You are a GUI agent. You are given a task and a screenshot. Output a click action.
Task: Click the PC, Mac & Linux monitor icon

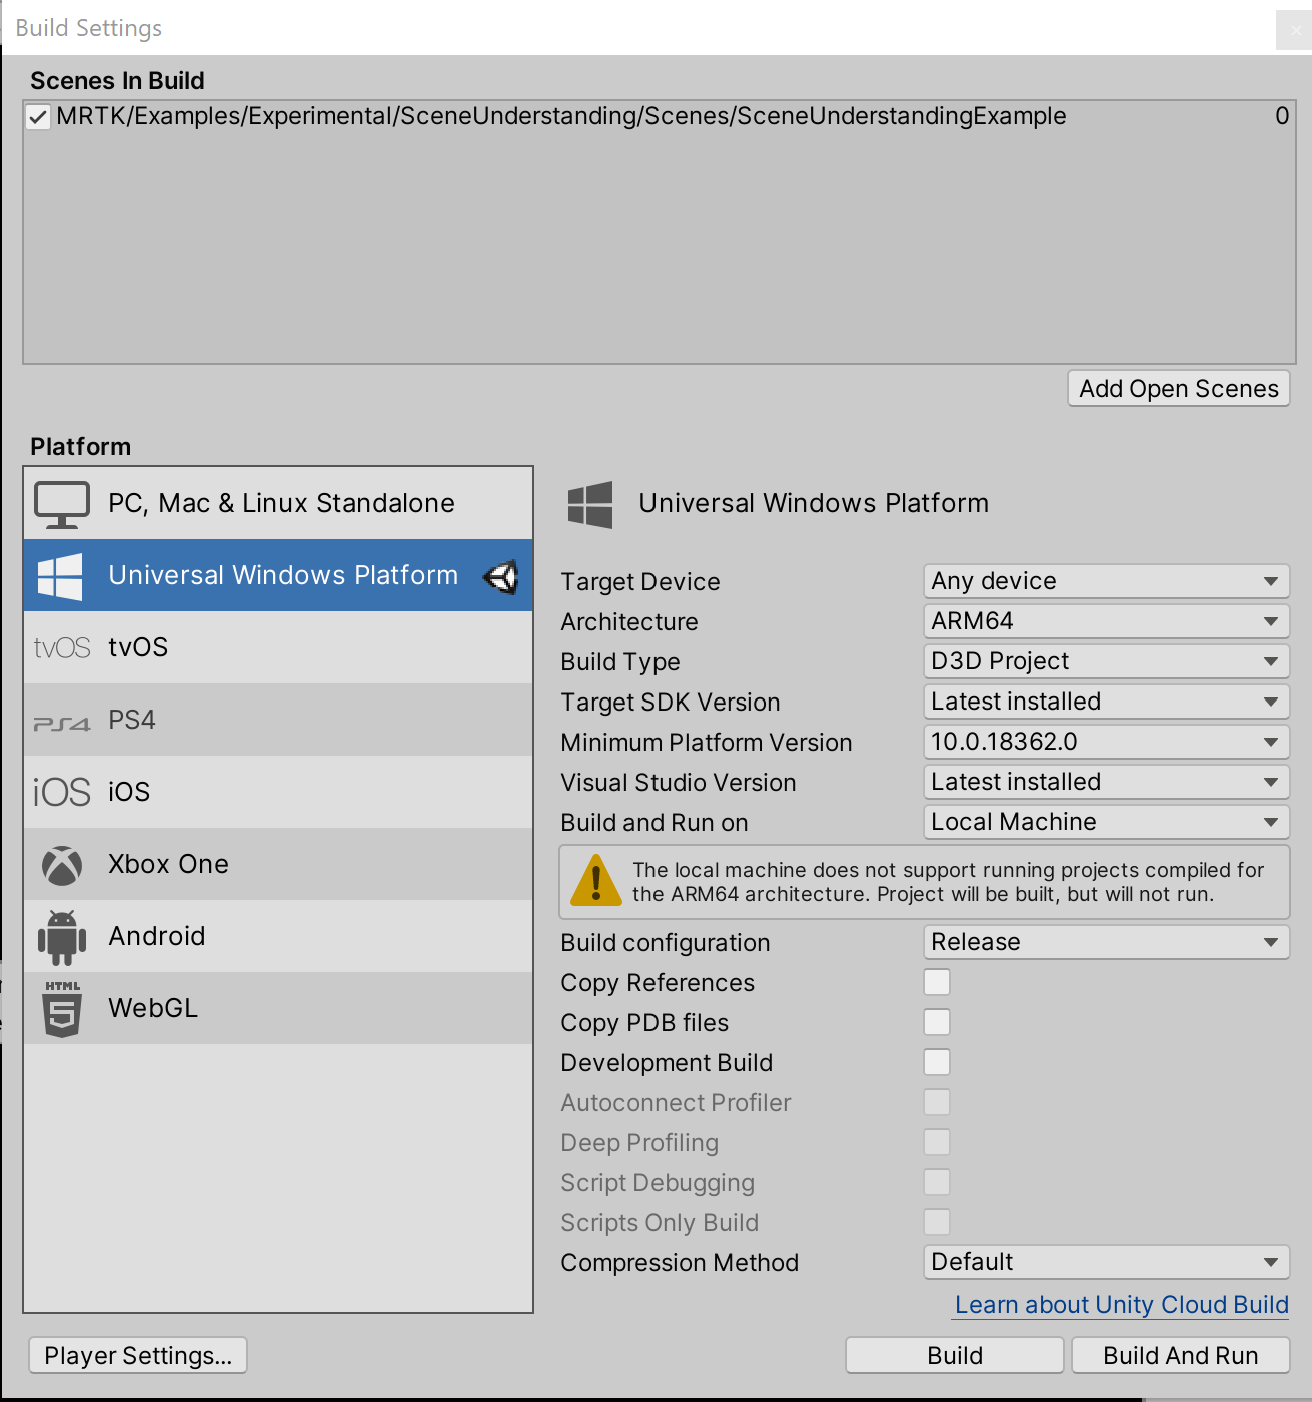pos(62,504)
